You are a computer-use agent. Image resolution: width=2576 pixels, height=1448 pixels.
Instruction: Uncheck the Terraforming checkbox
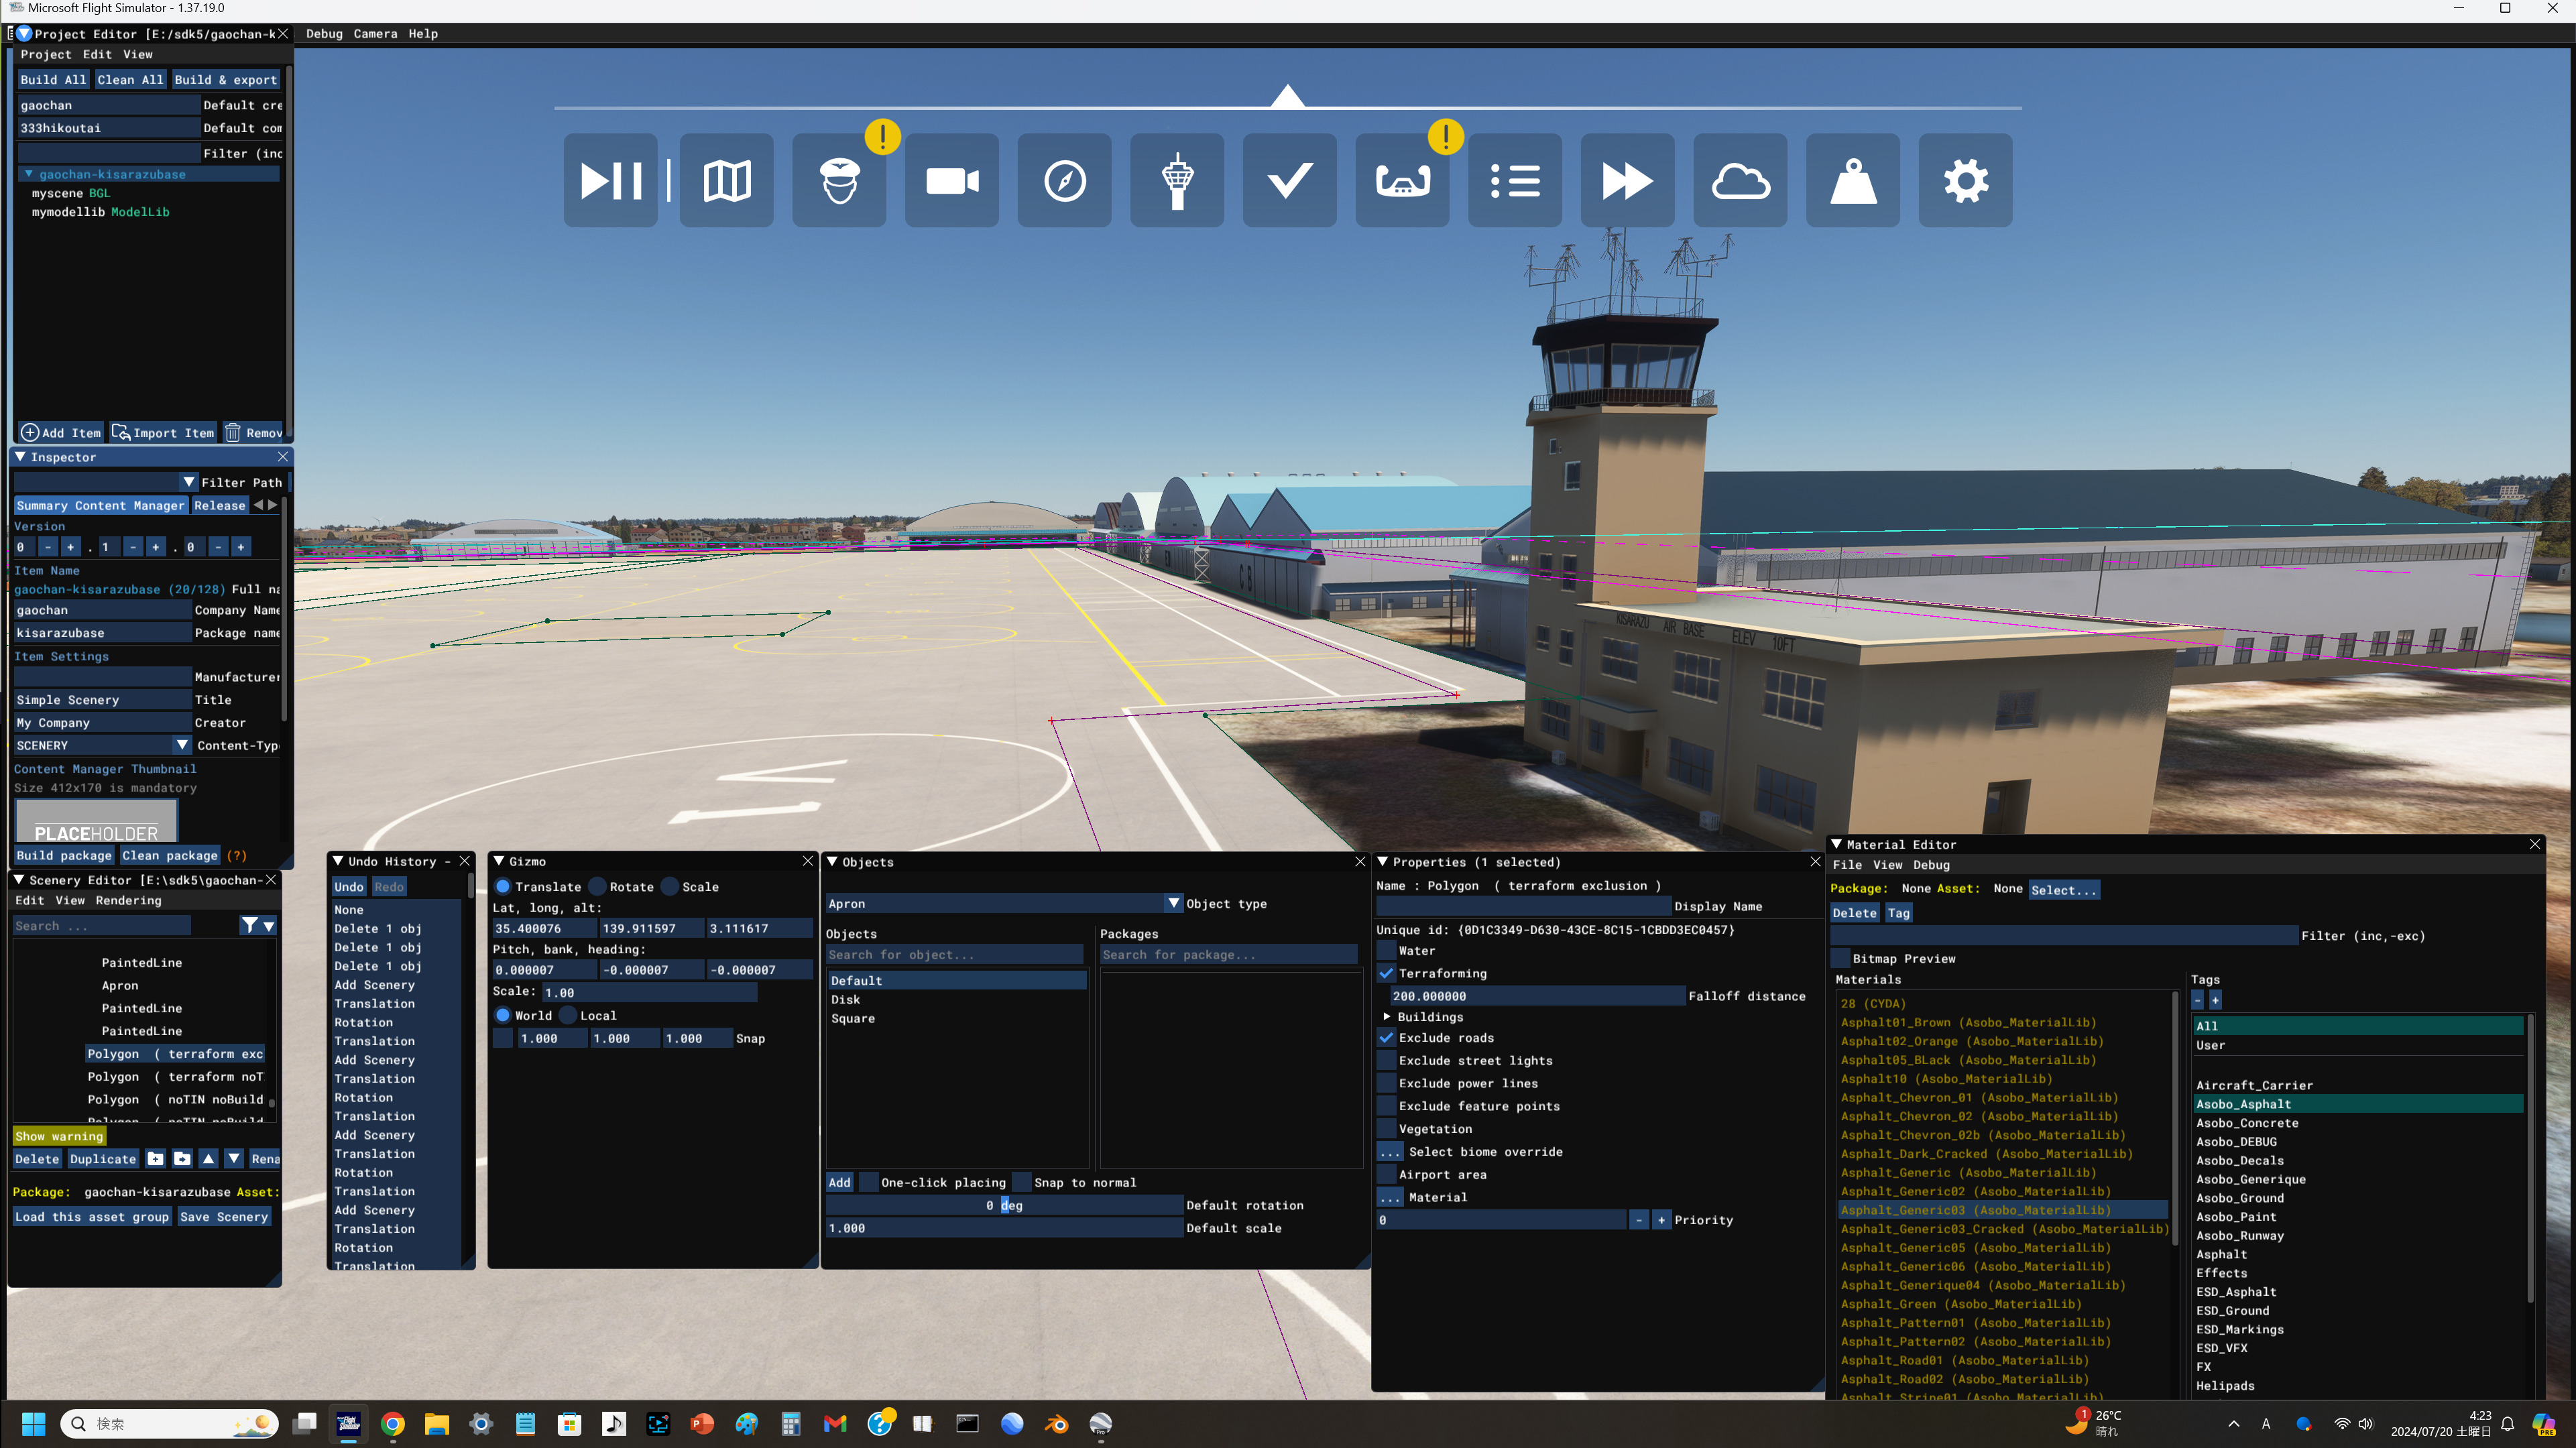[1386, 974]
